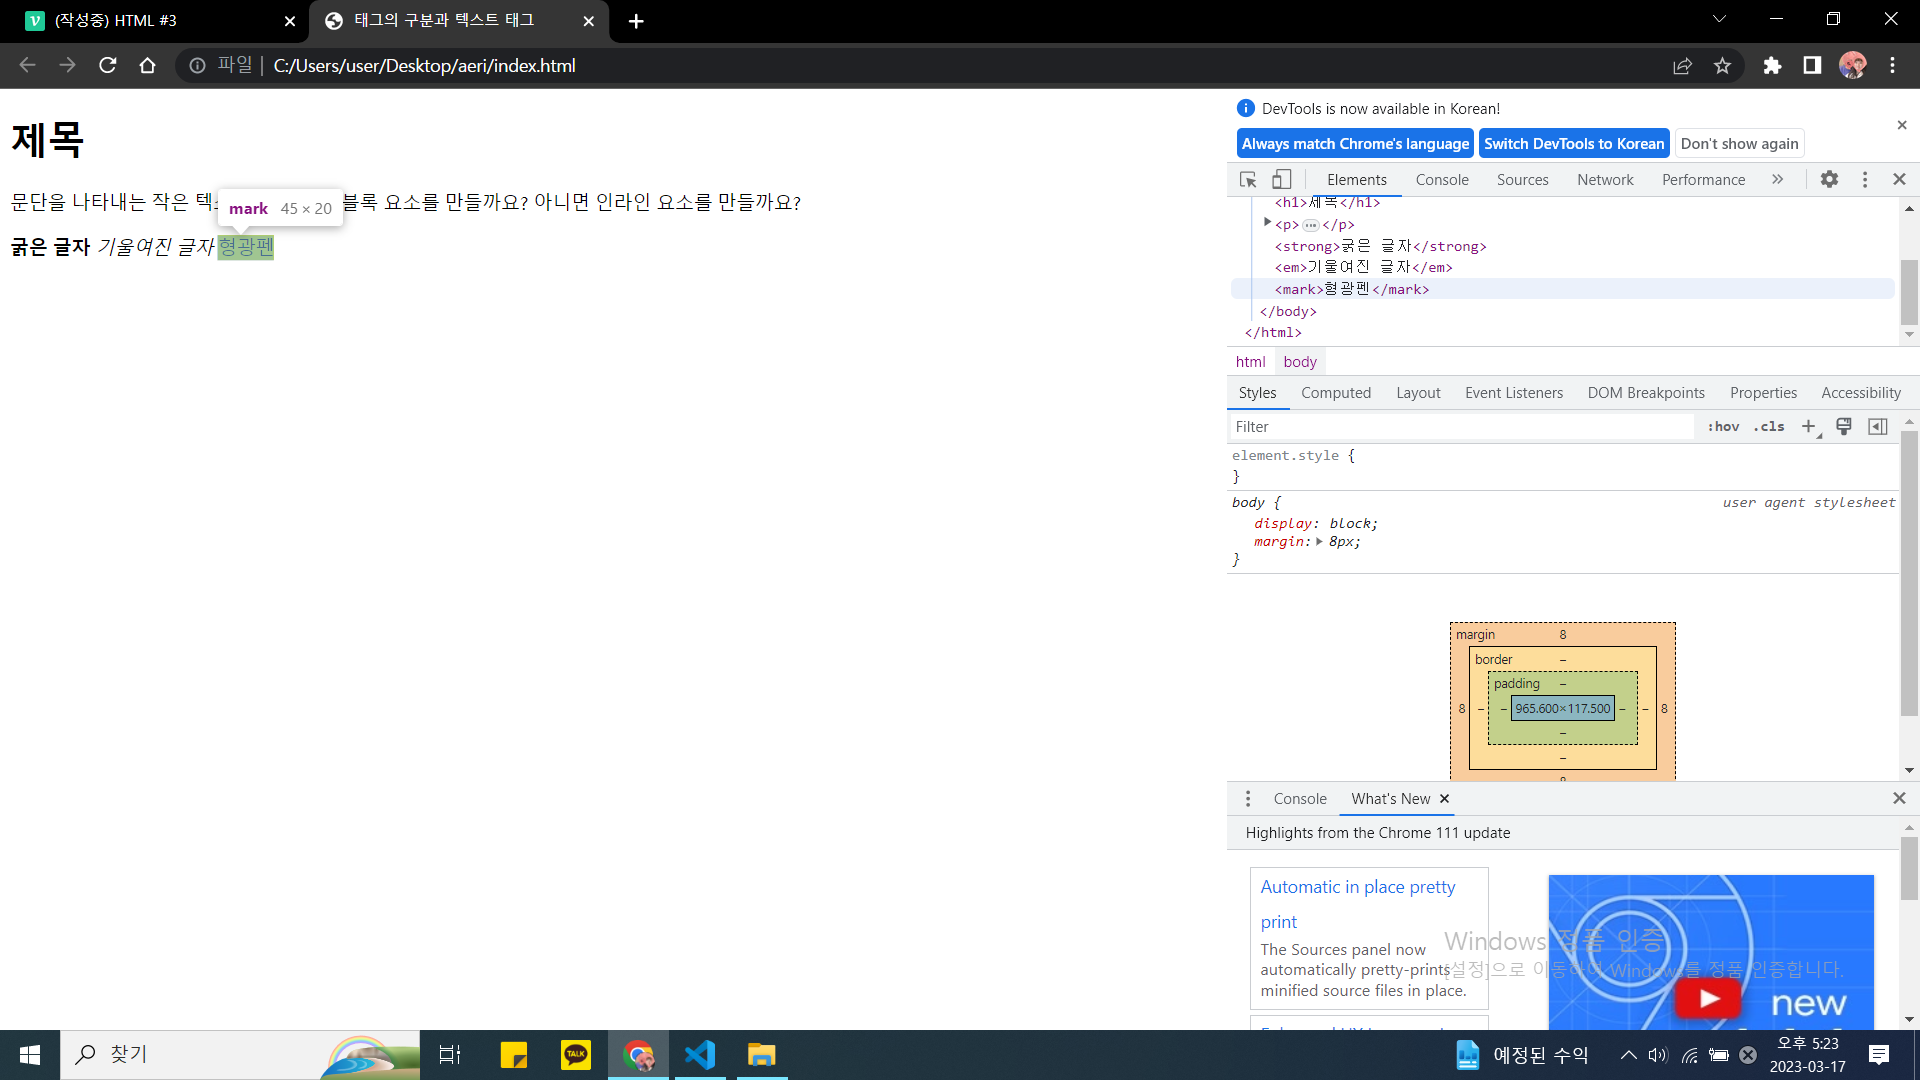Expand the collapsed p element node
This screenshot has width=1920, height=1080.
(1267, 224)
